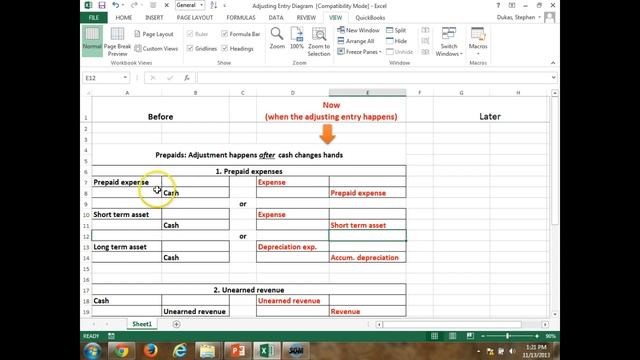Click the horizontal scrollbar track
640x360 pixels.
pyautogui.click(x=462, y=324)
